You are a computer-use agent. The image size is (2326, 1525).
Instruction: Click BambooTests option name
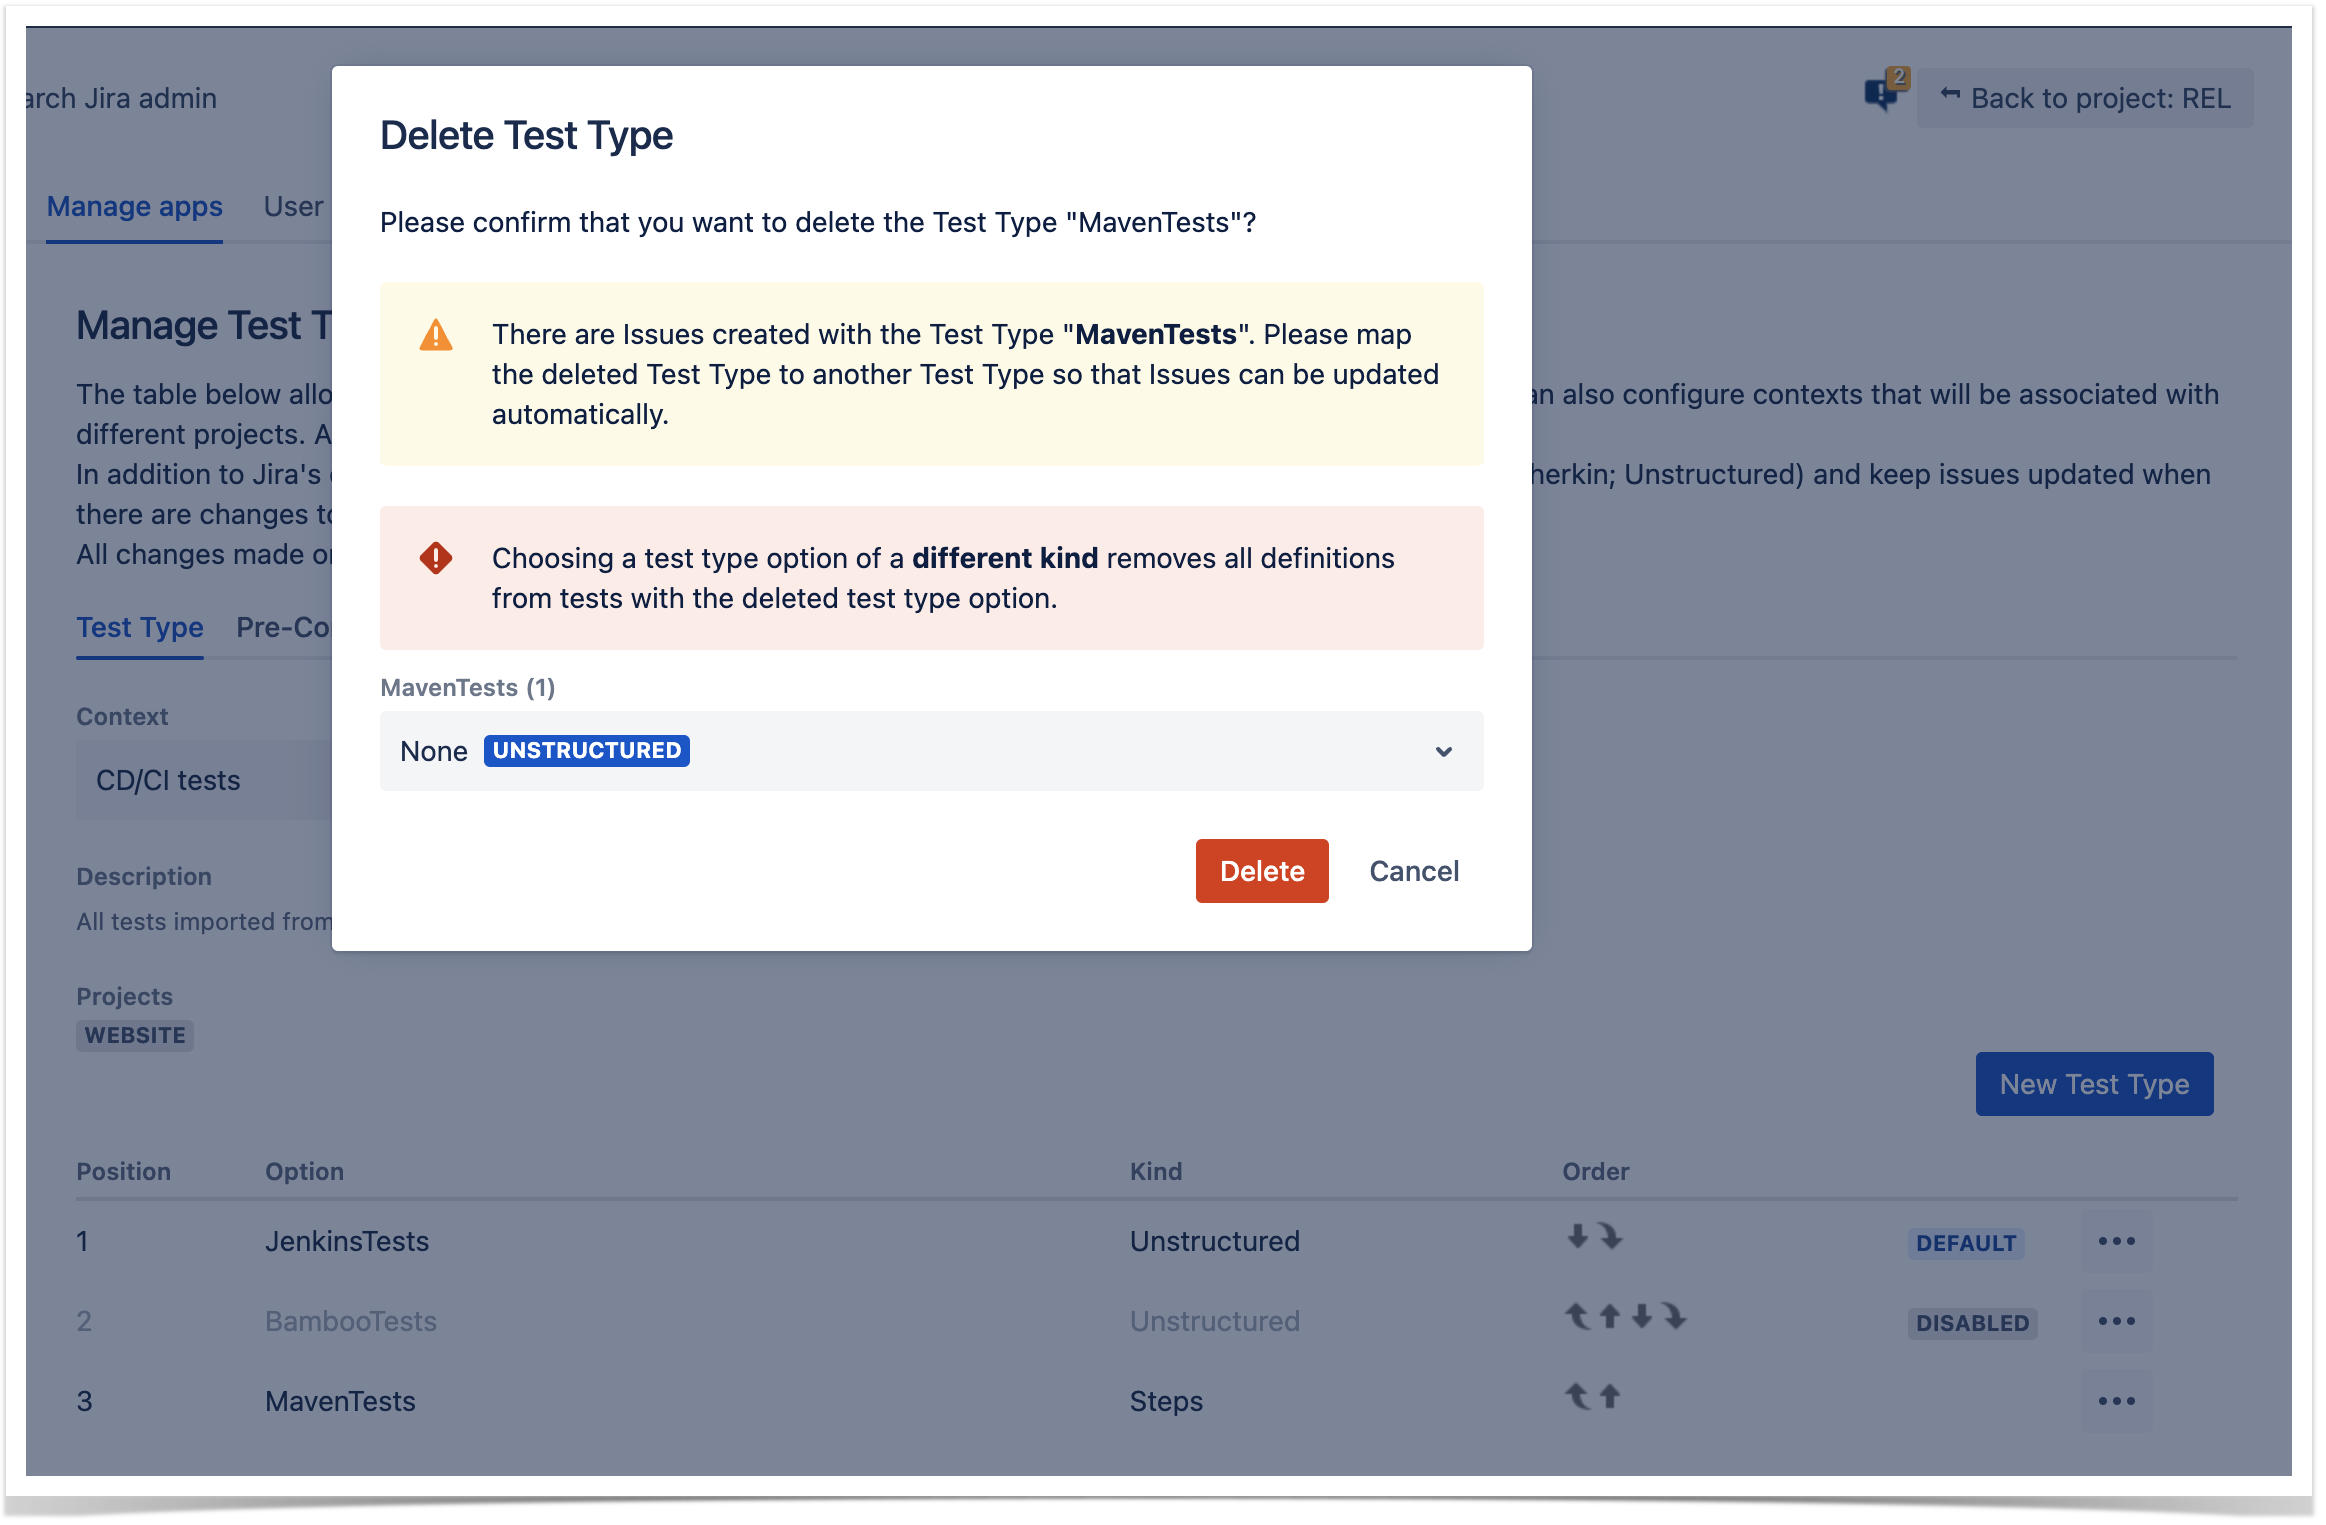click(x=350, y=1321)
